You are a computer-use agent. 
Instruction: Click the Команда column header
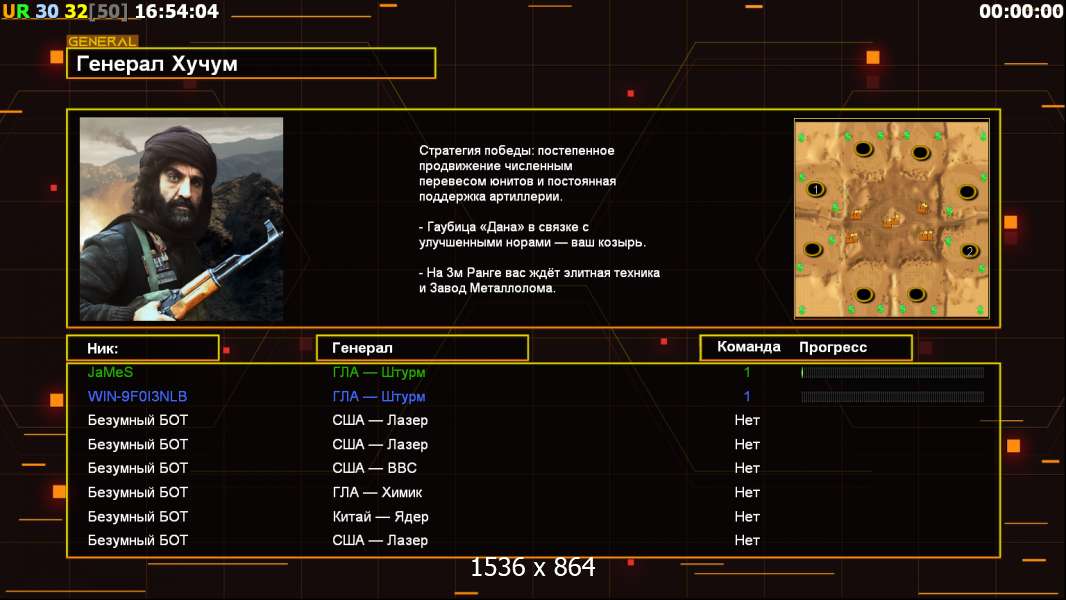point(749,347)
